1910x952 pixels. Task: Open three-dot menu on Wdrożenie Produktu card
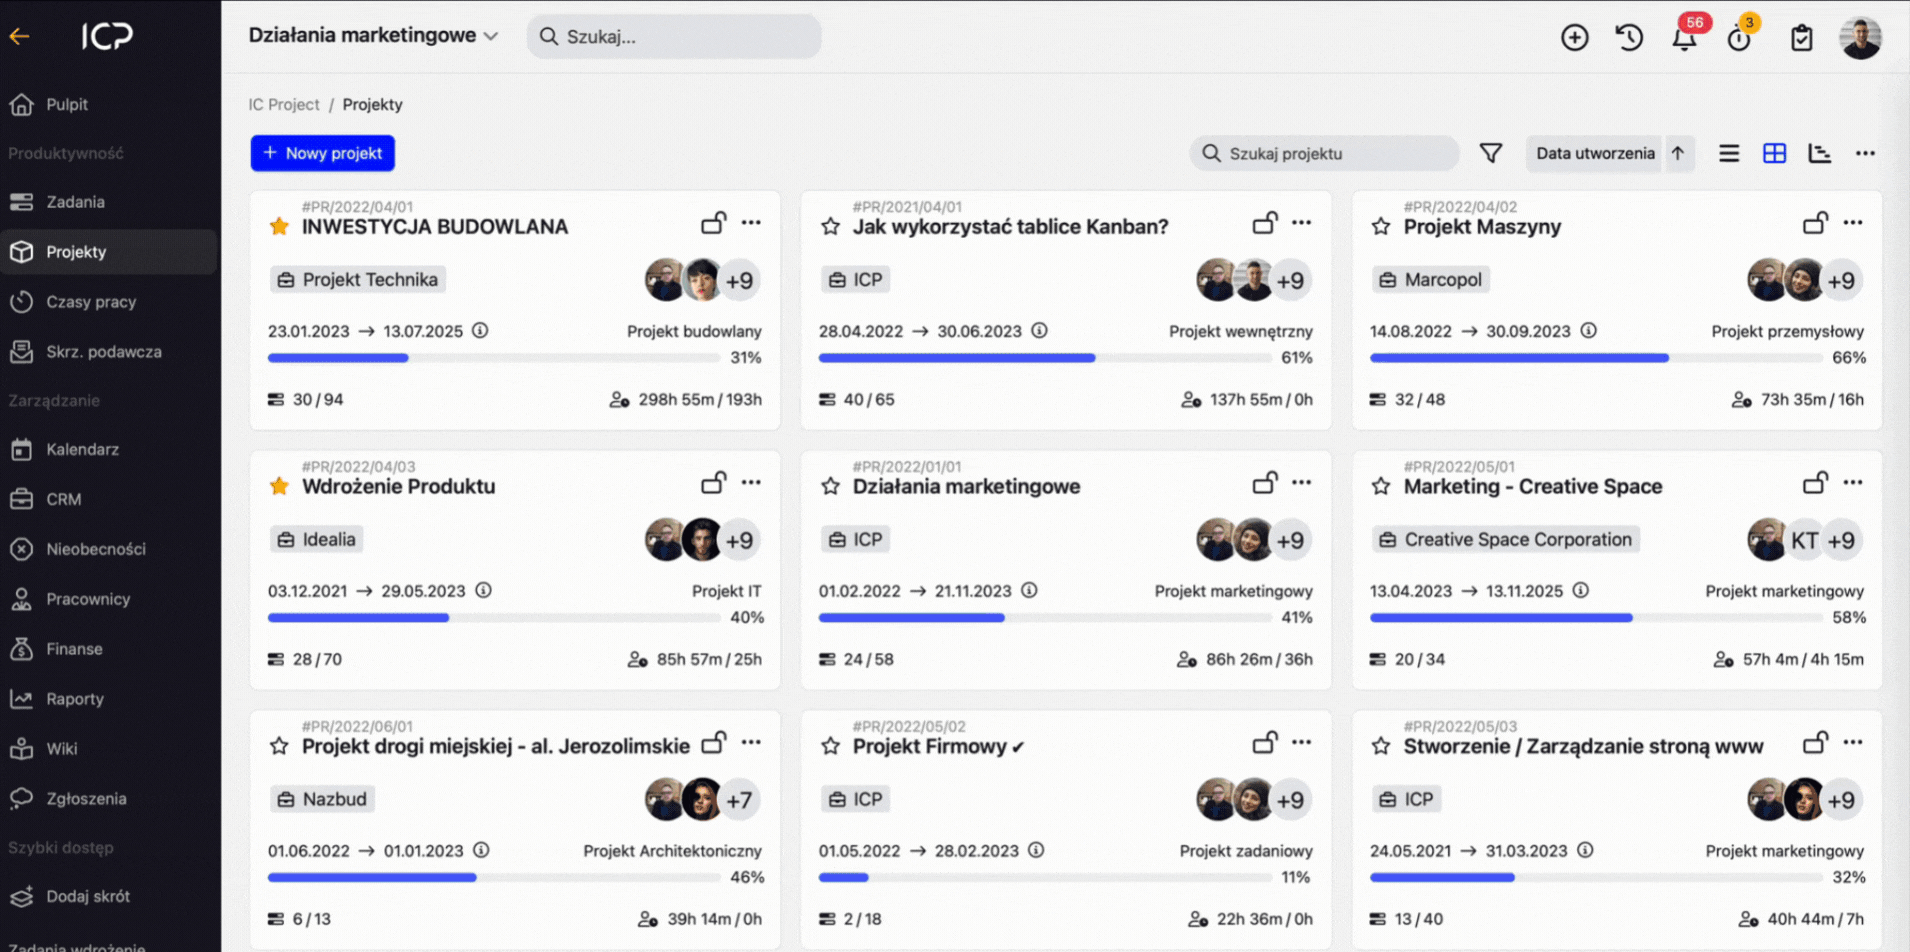(x=751, y=482)
